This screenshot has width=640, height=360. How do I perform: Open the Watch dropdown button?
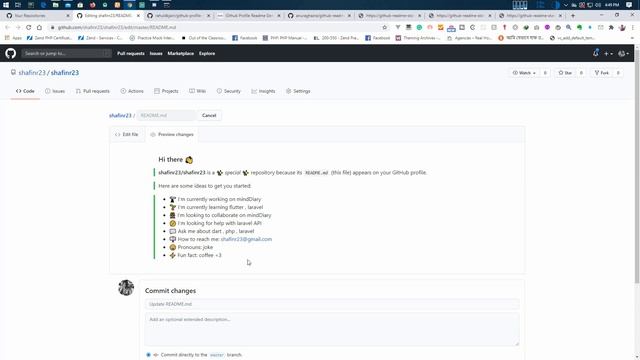pos(524,73)
